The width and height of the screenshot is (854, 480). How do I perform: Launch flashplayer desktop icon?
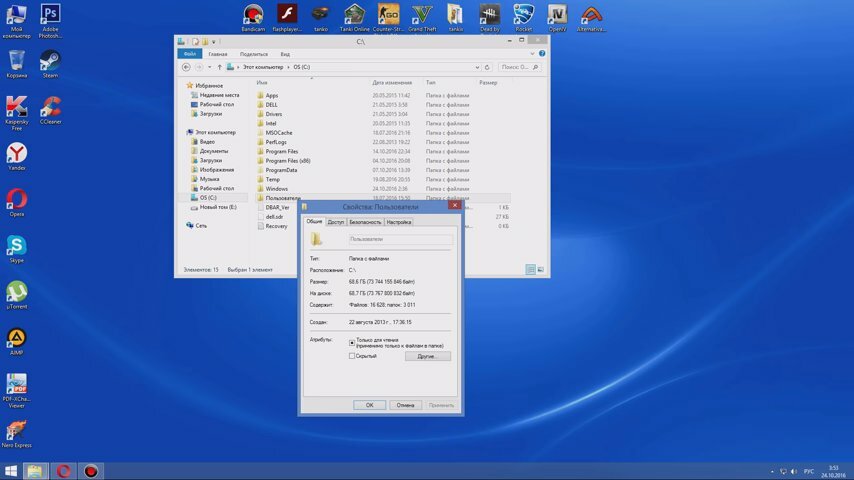tap(287, 17)
